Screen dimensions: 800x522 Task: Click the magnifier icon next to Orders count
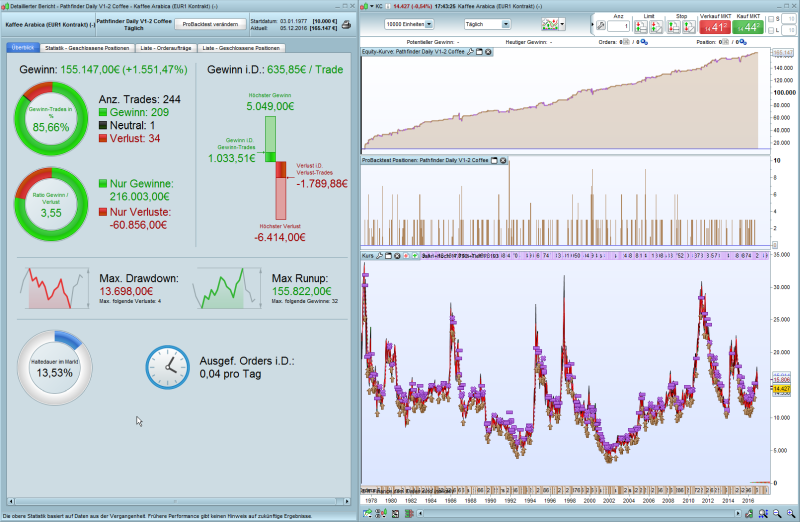point(644,42)
